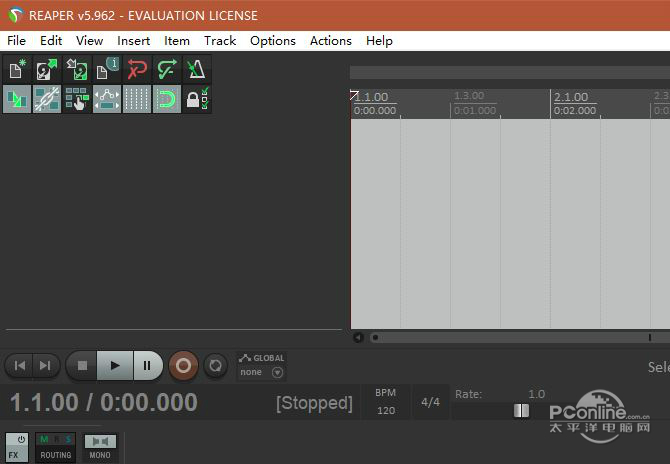Toggle the metronome icon
The width and height of the screenshot is (670, 464).
tap(197, 69)
